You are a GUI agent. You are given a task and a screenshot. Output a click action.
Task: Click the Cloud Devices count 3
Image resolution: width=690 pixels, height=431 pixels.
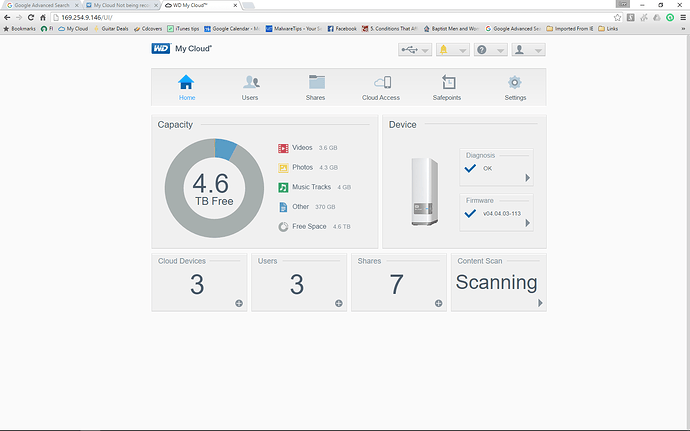pos(197,284)
